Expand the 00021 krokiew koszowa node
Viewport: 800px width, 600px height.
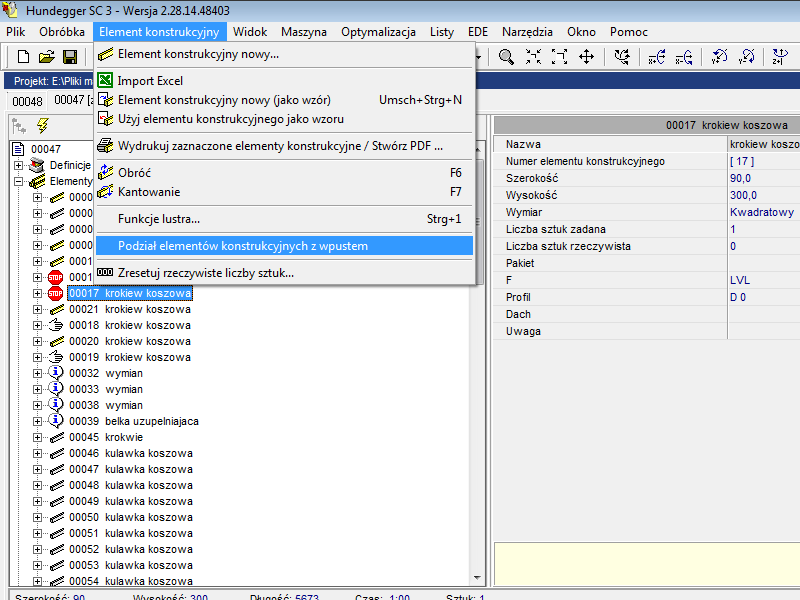pyautogui.click(x=38, y=310)
